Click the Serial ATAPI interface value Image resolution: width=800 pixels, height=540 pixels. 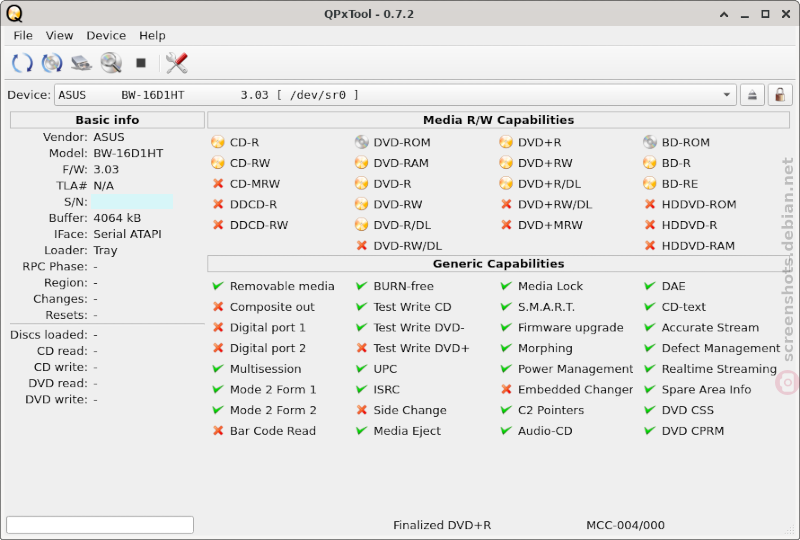(127, 234)
